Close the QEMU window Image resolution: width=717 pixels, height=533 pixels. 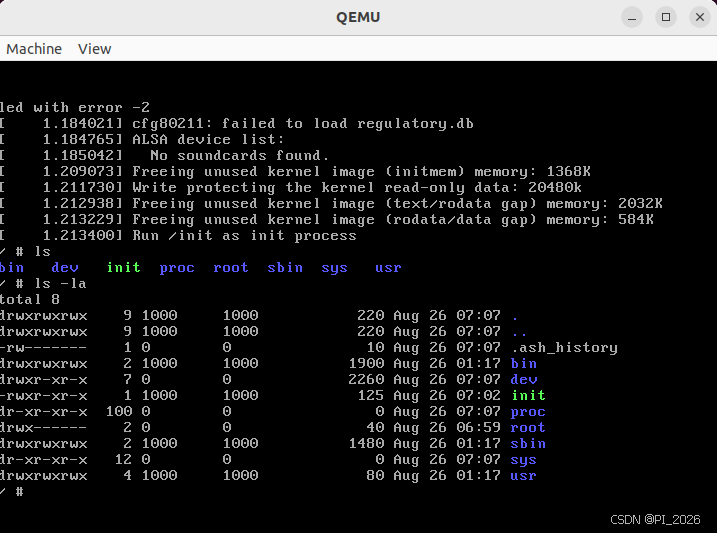700,17
